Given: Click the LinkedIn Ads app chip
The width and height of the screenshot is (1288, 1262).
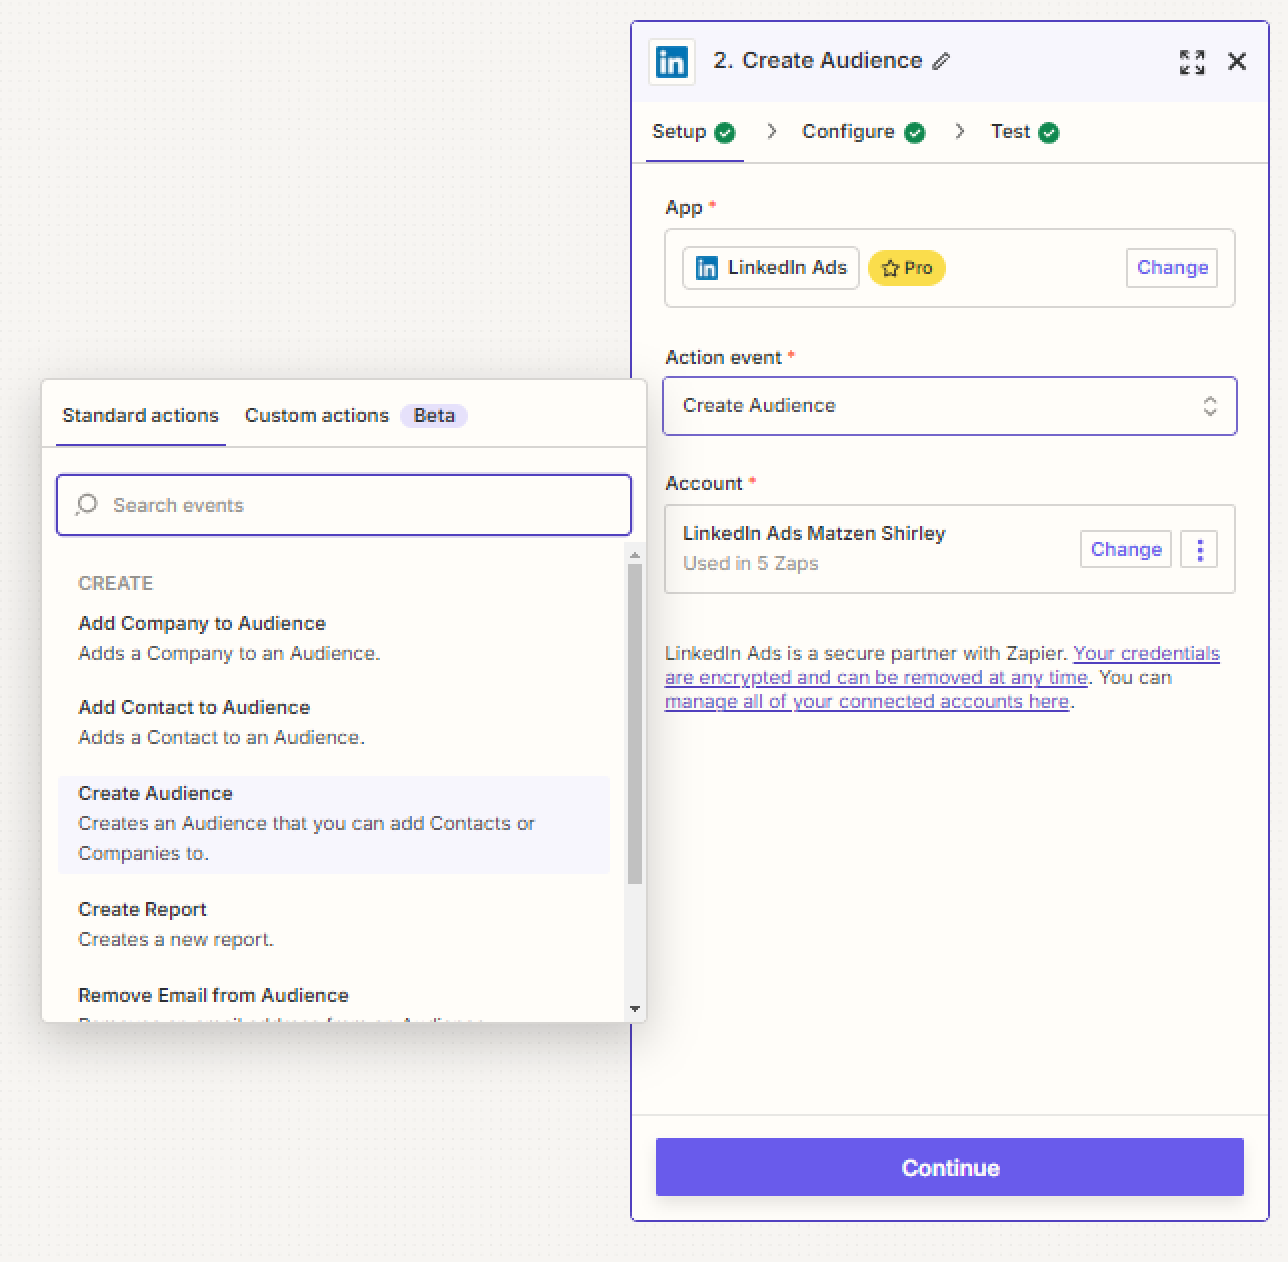Looking at the screenshot, I should coord(770,268).
